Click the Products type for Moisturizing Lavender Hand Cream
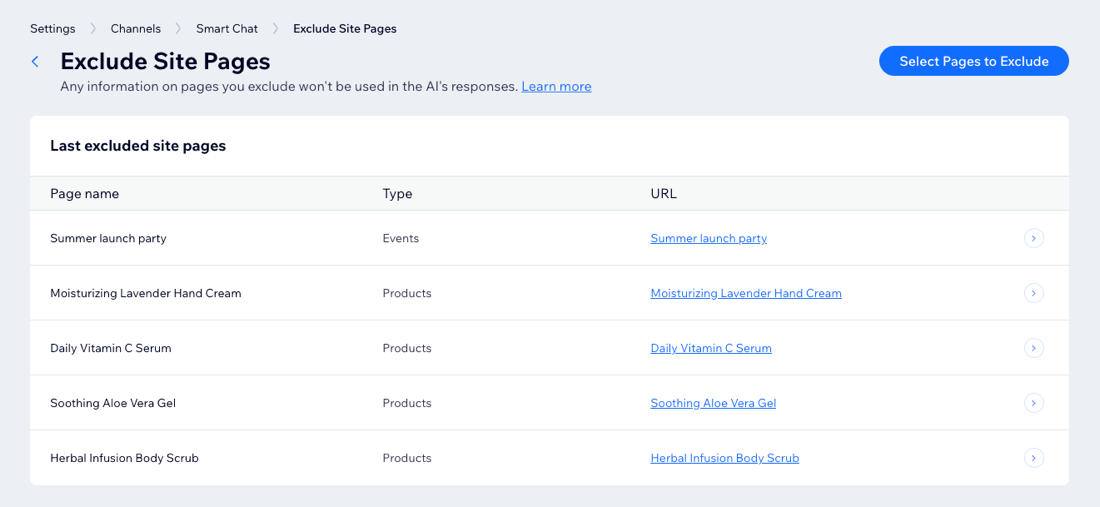Viewport: 1100px width, 507px height. [407, 293]
